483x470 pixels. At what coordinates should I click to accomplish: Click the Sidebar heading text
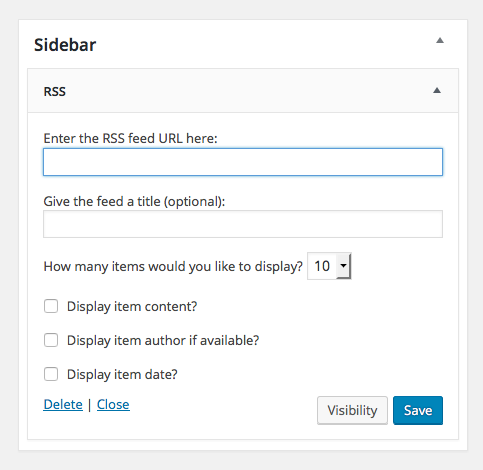(65, 45)
